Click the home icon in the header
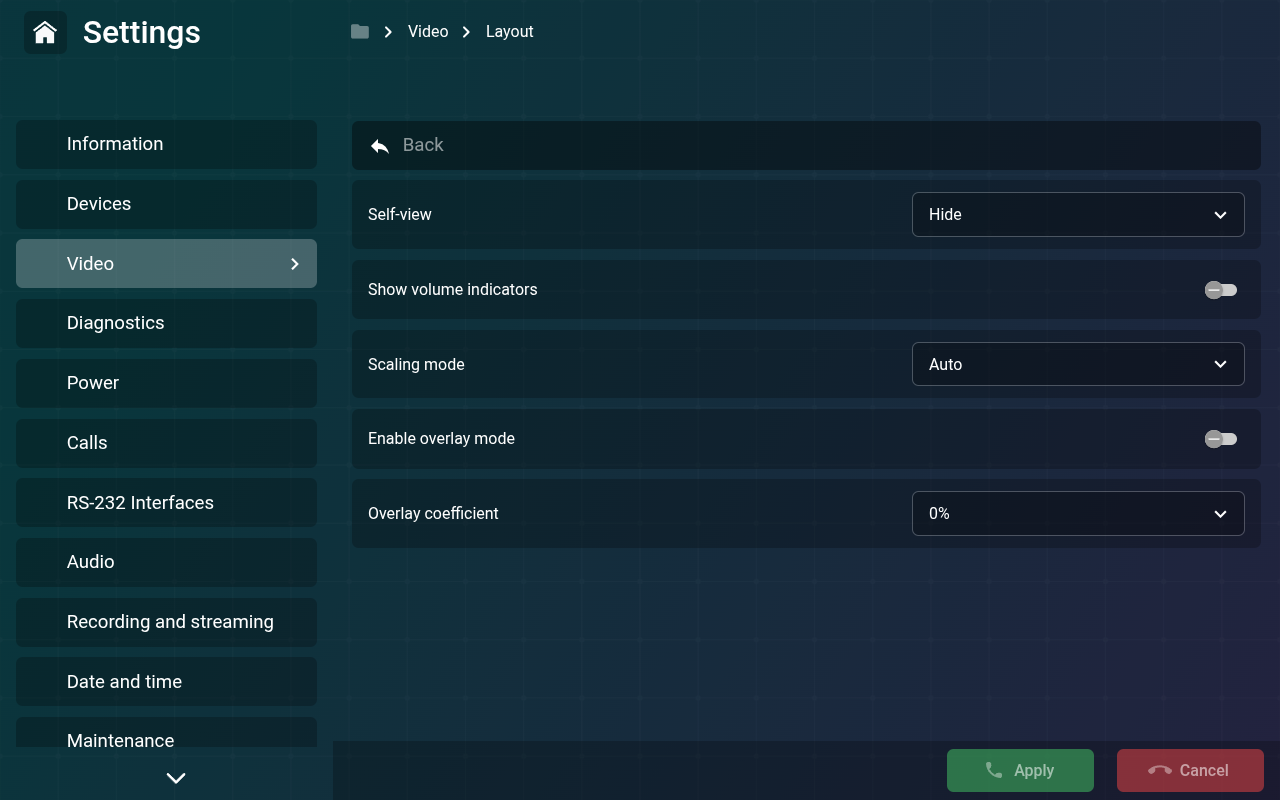The width and height of the screenshot is (1280, 800). (45, 32)
